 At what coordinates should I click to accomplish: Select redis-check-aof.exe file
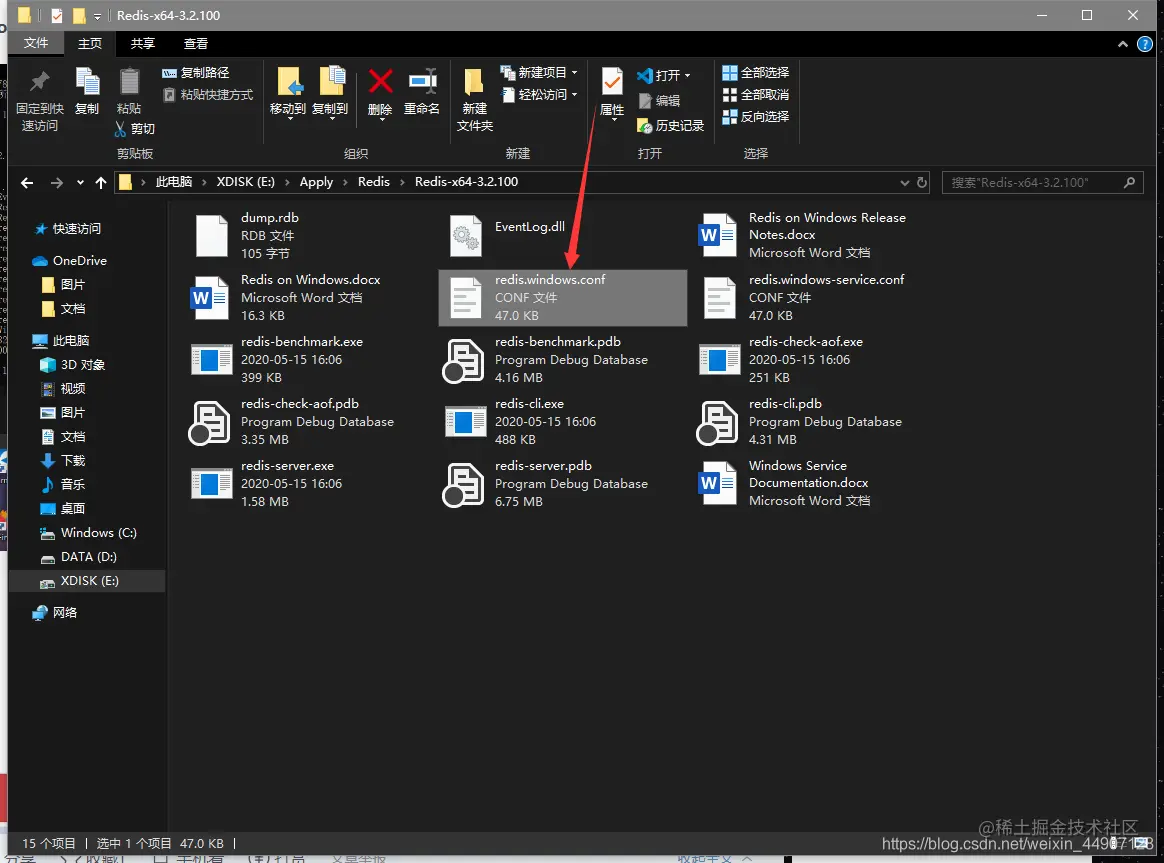click(x=817, y=360)
